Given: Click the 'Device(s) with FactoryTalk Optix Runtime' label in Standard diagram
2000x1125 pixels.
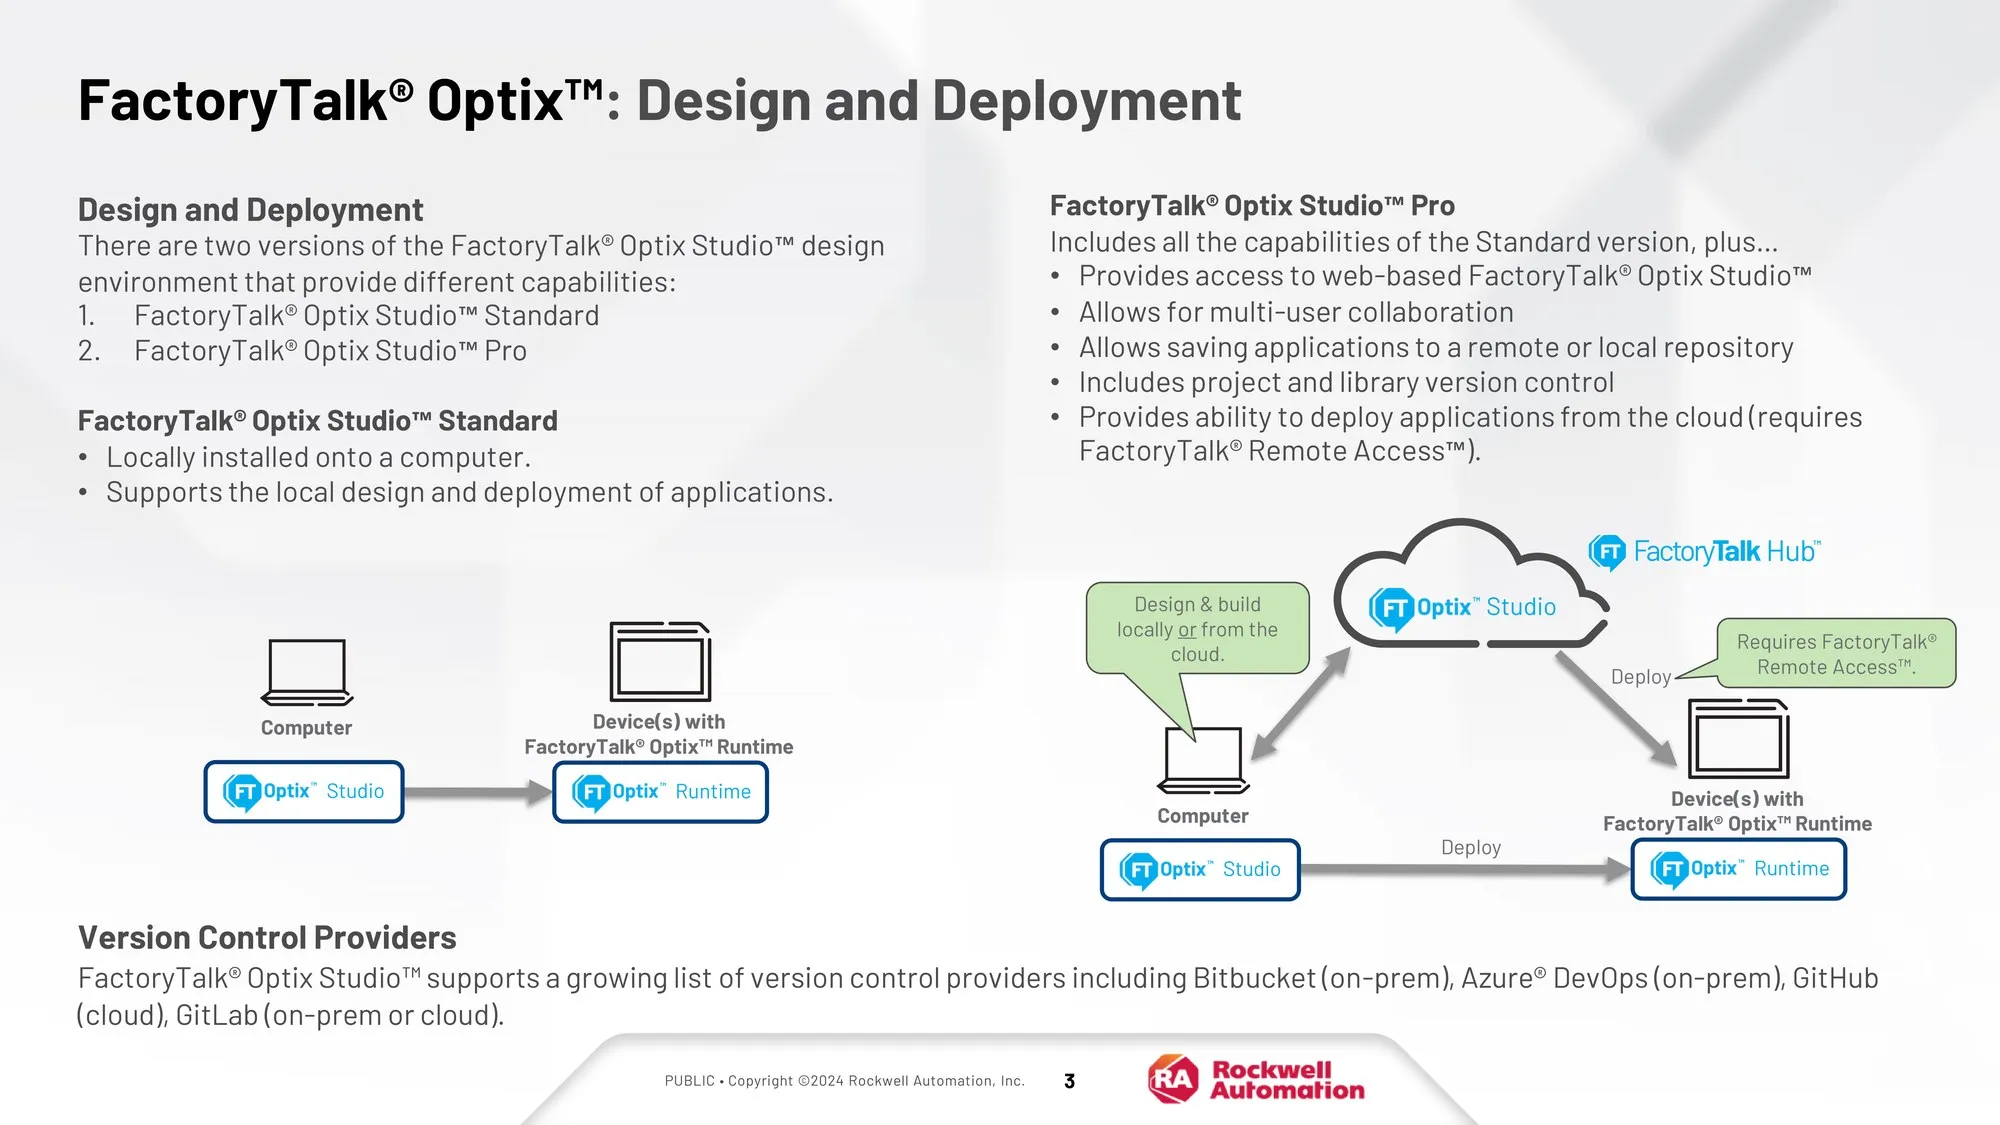Looking at the screenshot, I should pyautogui.click(x=659, y=734).
